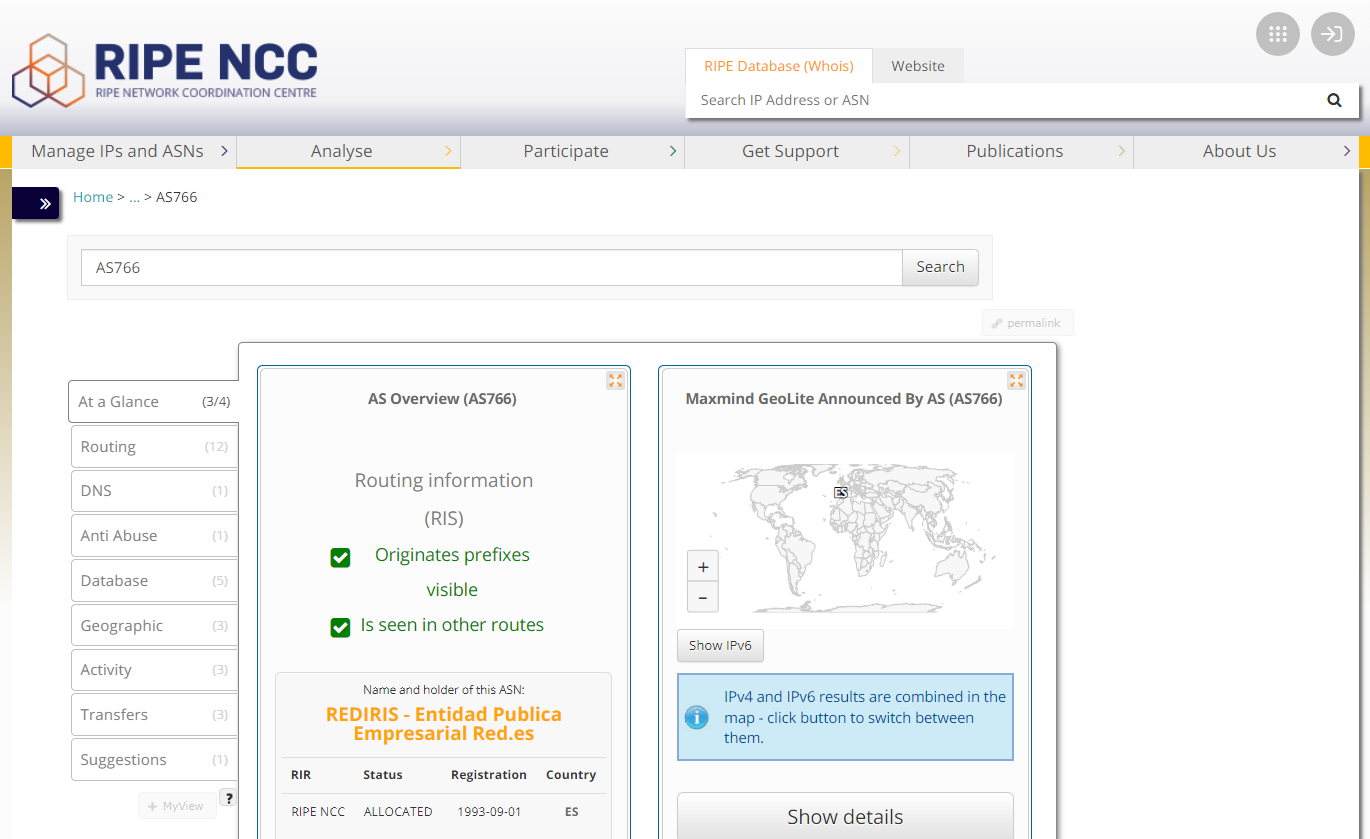Open the apps grid menu icon
Image resolution: width=1370 pixels, height=839 pixels.
[1277, 34]
